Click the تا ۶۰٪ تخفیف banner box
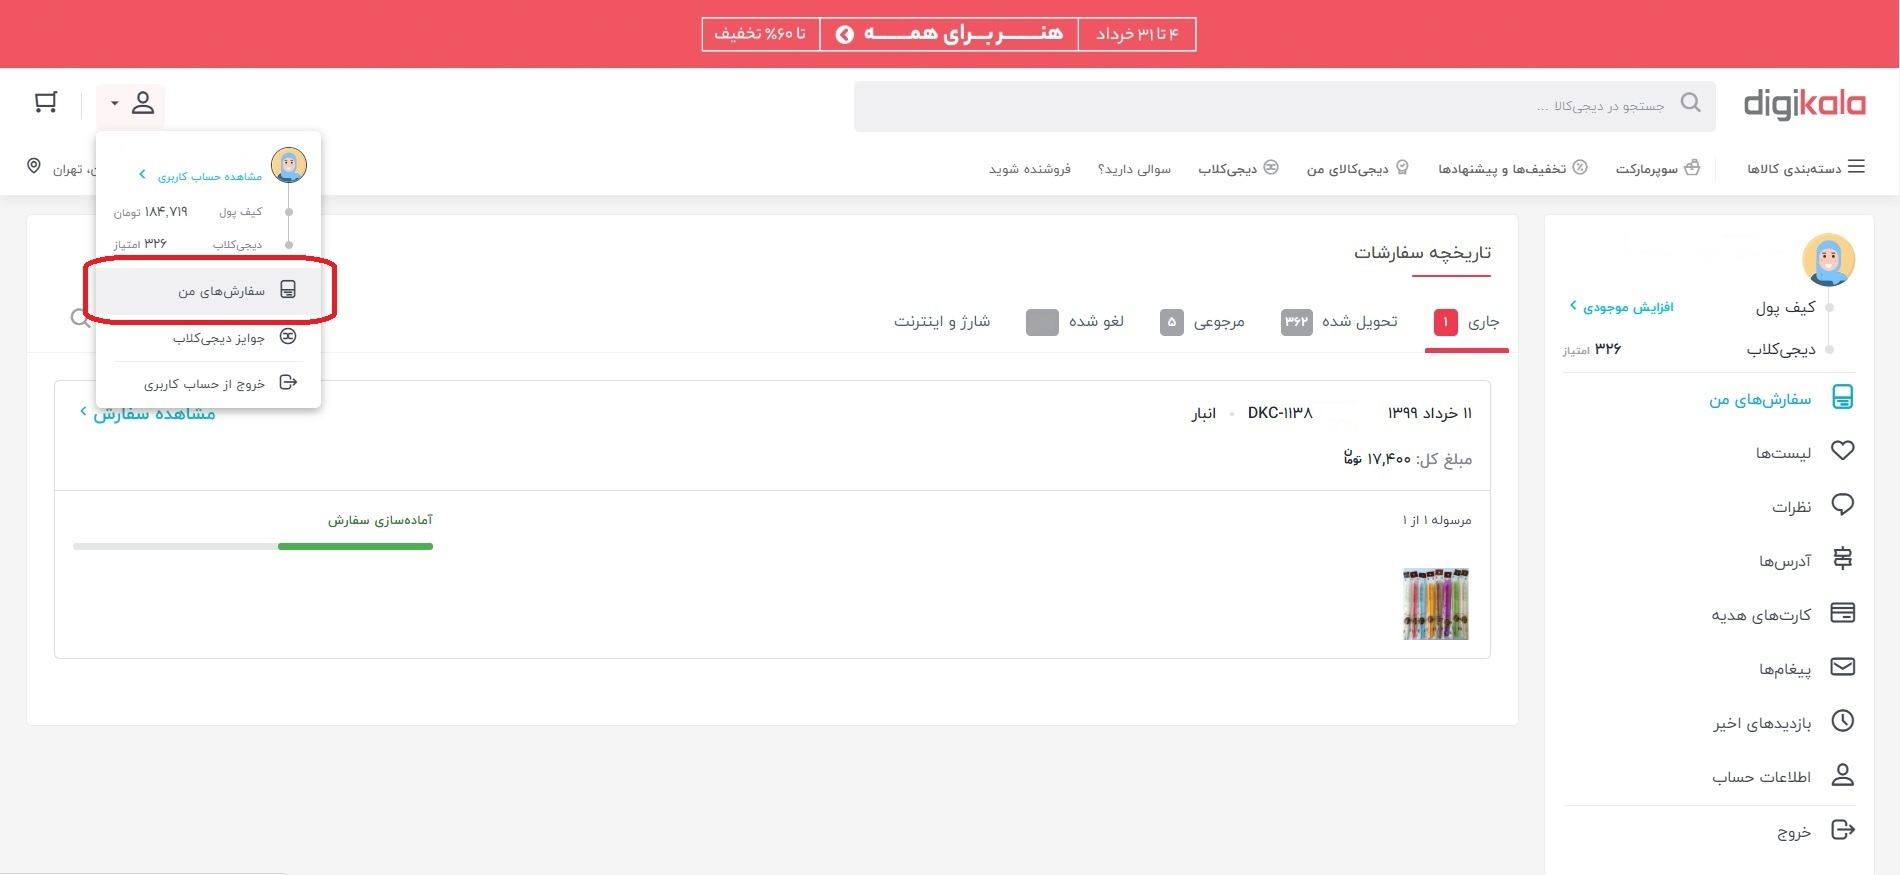This screenshot has height=875, width=1900. pyautogui.click(x=760, y=34)
